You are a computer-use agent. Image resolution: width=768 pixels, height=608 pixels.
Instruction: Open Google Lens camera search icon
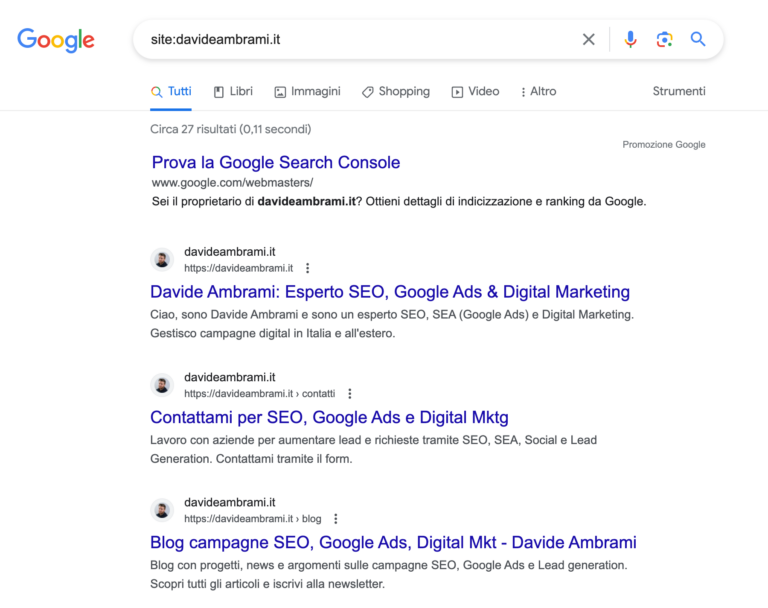coord(664,39)
